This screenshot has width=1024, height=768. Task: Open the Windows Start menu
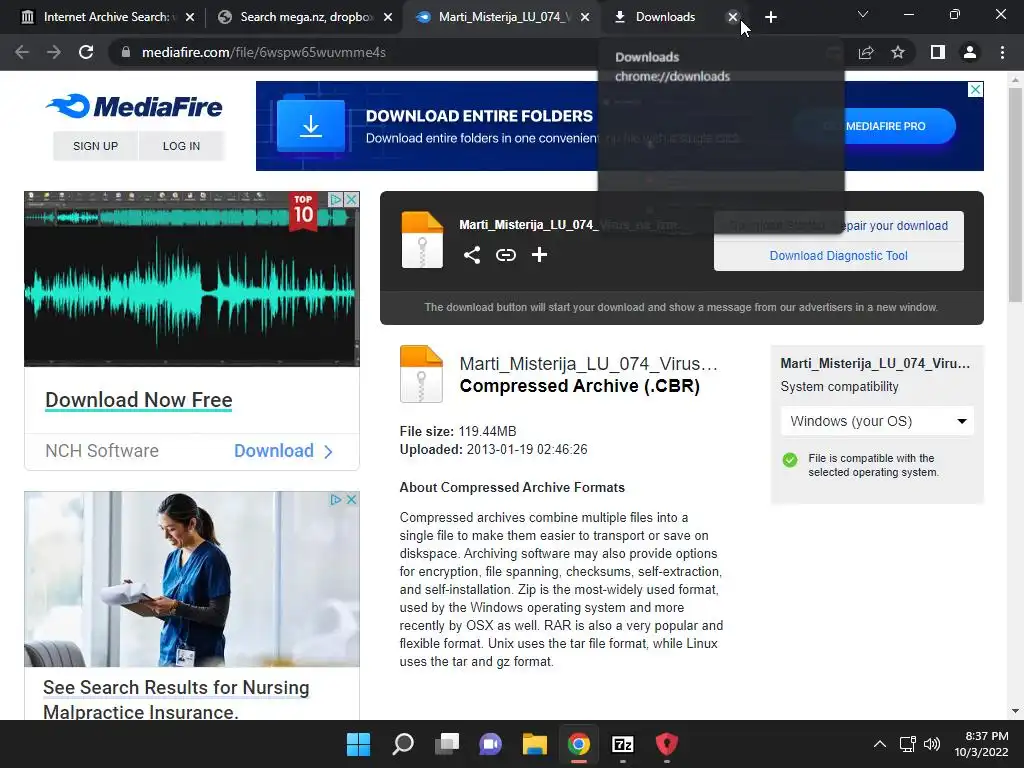(x=358, y=744)
